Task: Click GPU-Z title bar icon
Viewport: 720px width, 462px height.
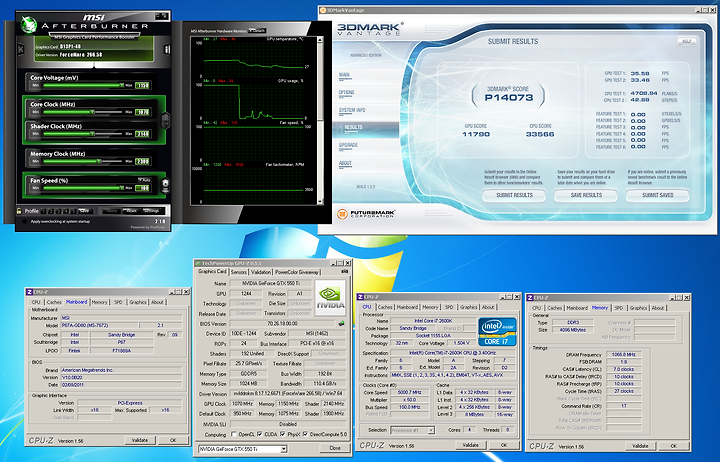Action: tap(198, 263)
